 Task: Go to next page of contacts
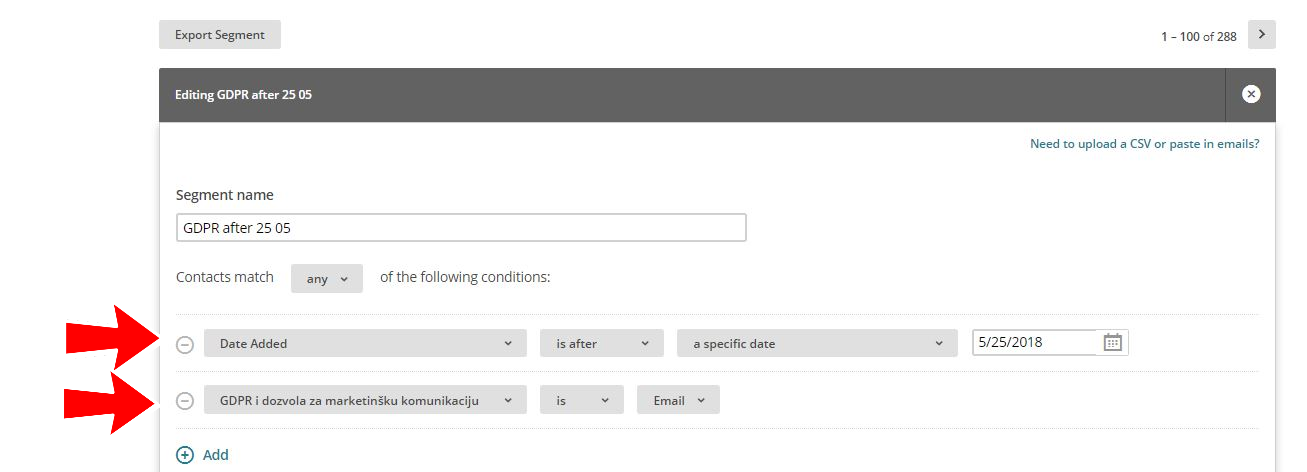click(x=1261, y=35)
